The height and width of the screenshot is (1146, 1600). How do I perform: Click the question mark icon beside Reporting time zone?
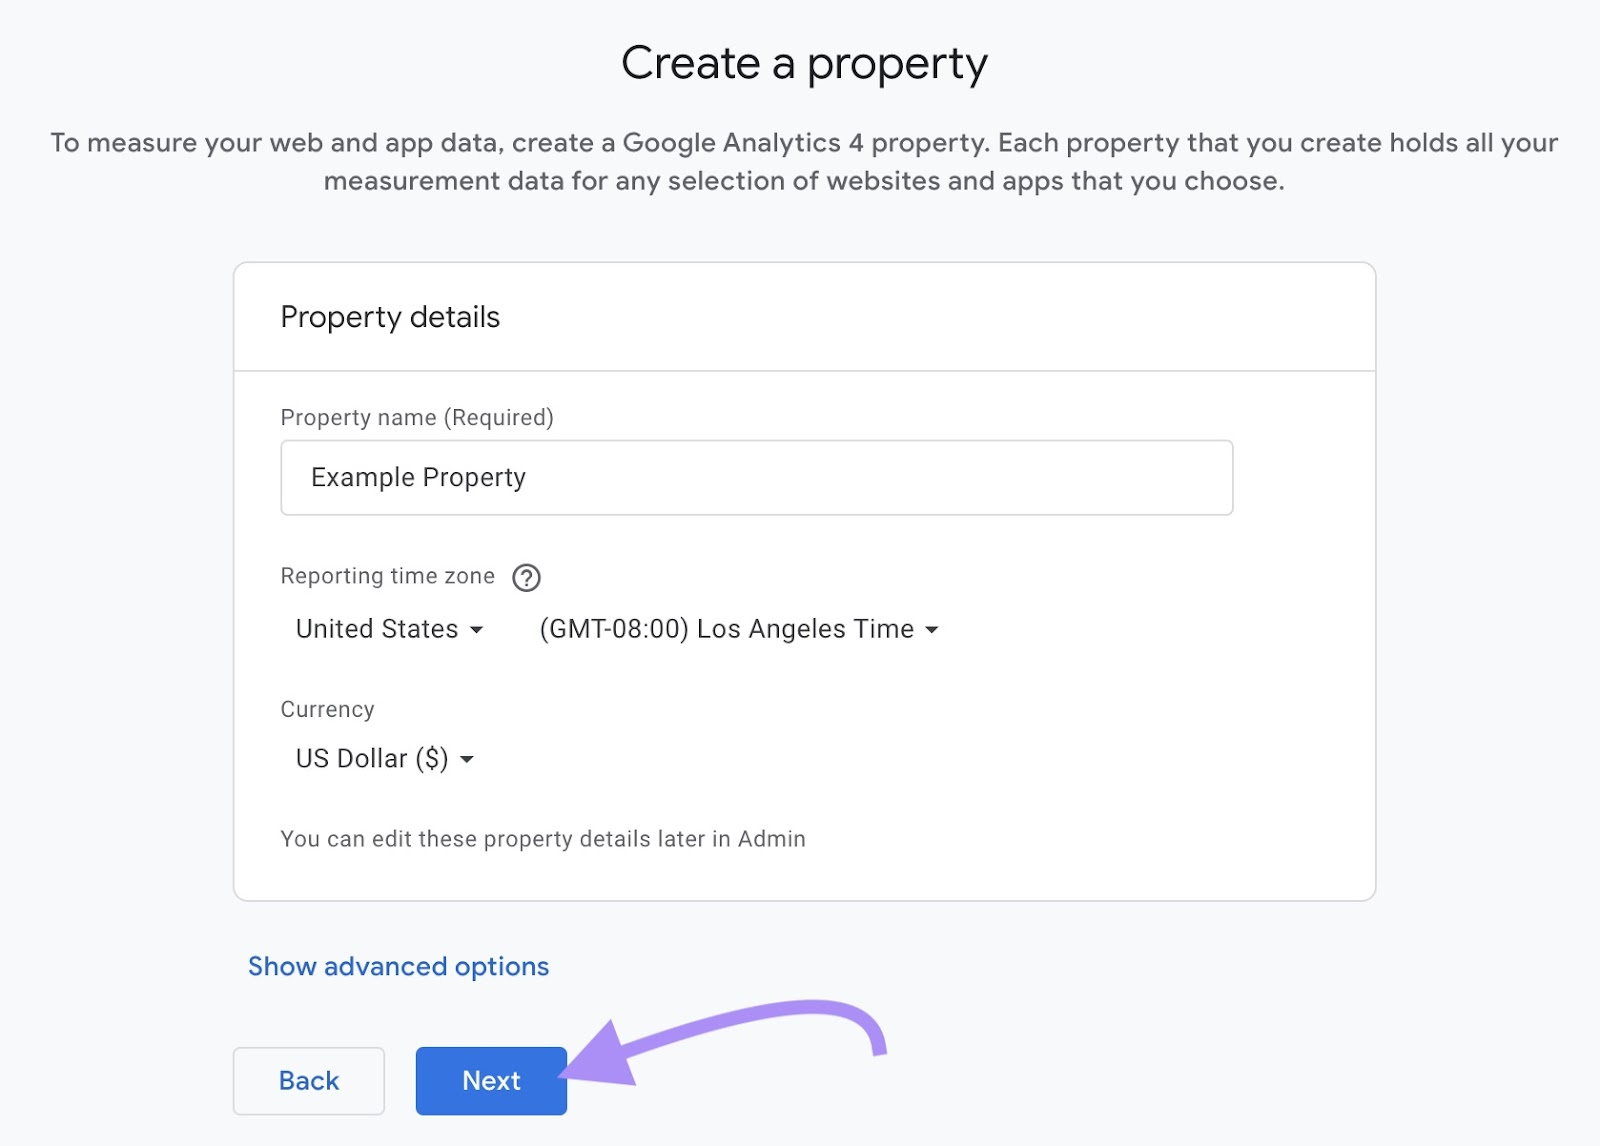pos(527,577)
